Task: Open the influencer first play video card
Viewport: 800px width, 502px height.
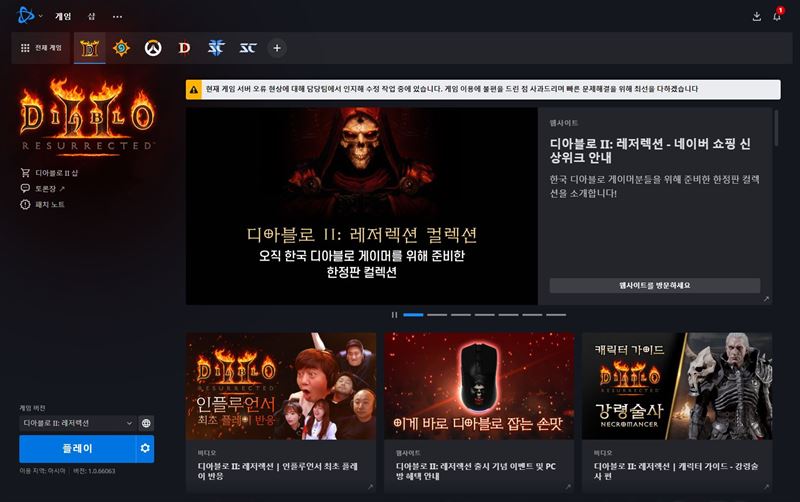Action: point(281,412)
